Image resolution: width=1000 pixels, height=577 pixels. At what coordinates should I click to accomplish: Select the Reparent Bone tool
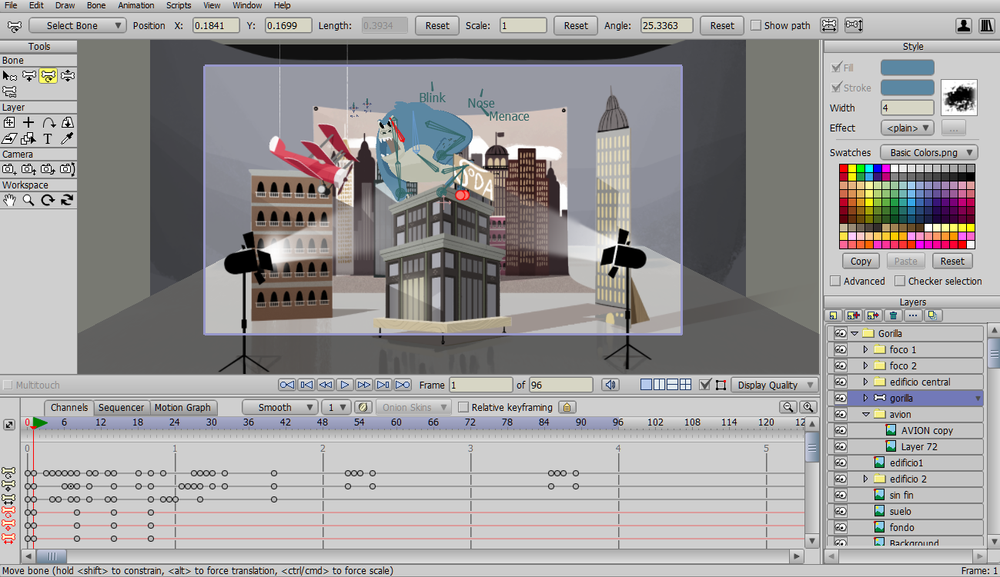click(x=10, y=92)
